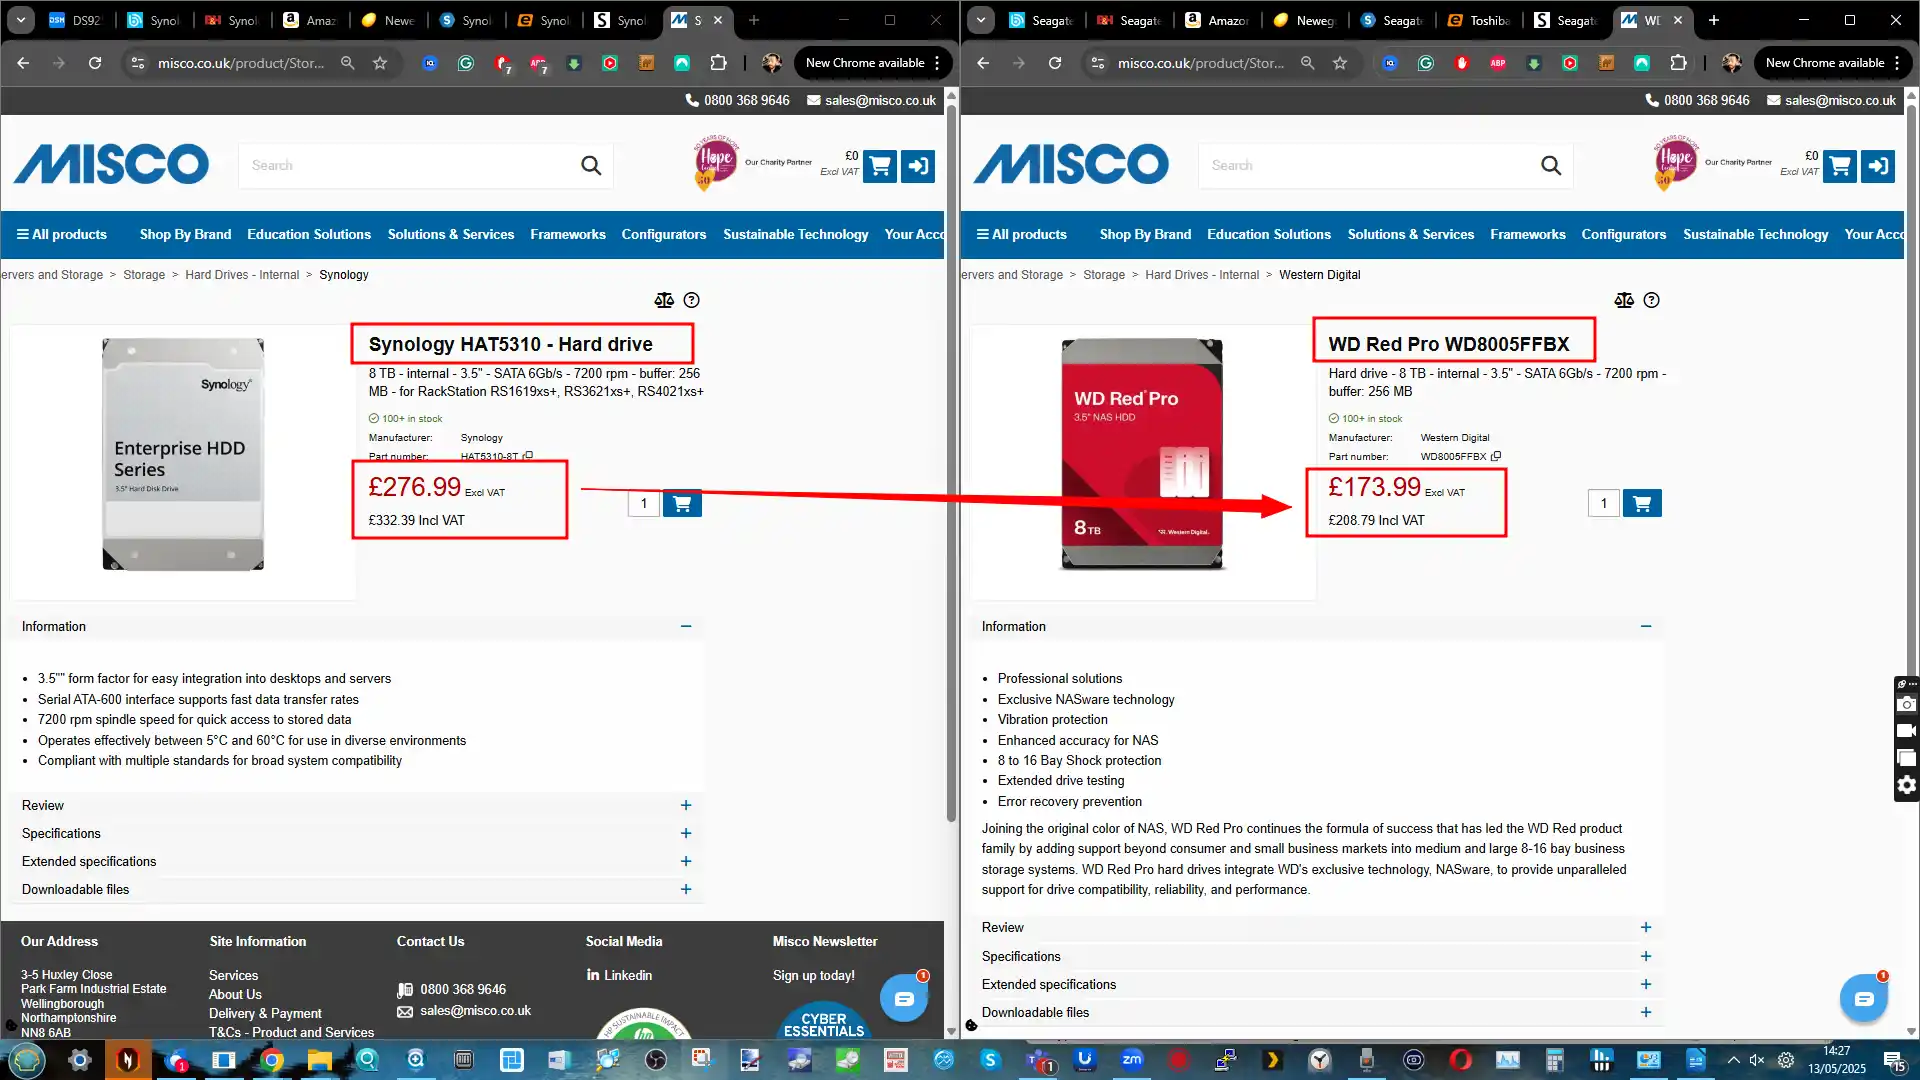This screenshot has width=1920, height=1080.
Task: Open the basket cart icon in left window header
Action: tap(880, 166)
